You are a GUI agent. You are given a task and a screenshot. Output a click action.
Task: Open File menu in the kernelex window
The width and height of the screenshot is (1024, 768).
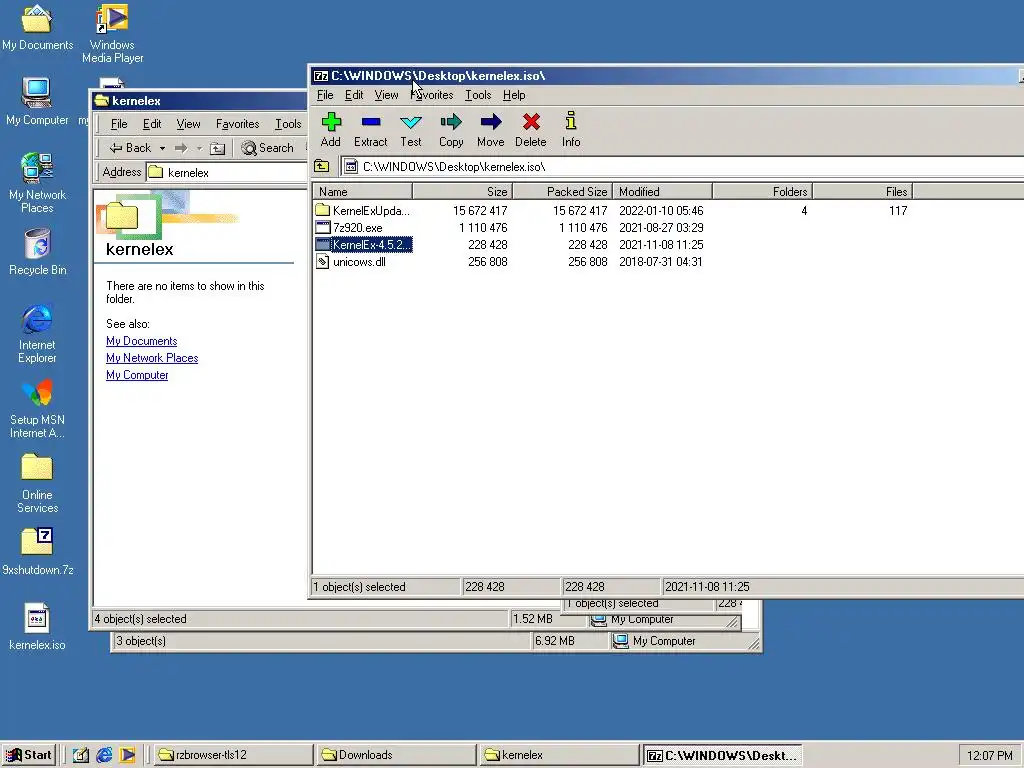click(x=119, y=124)
